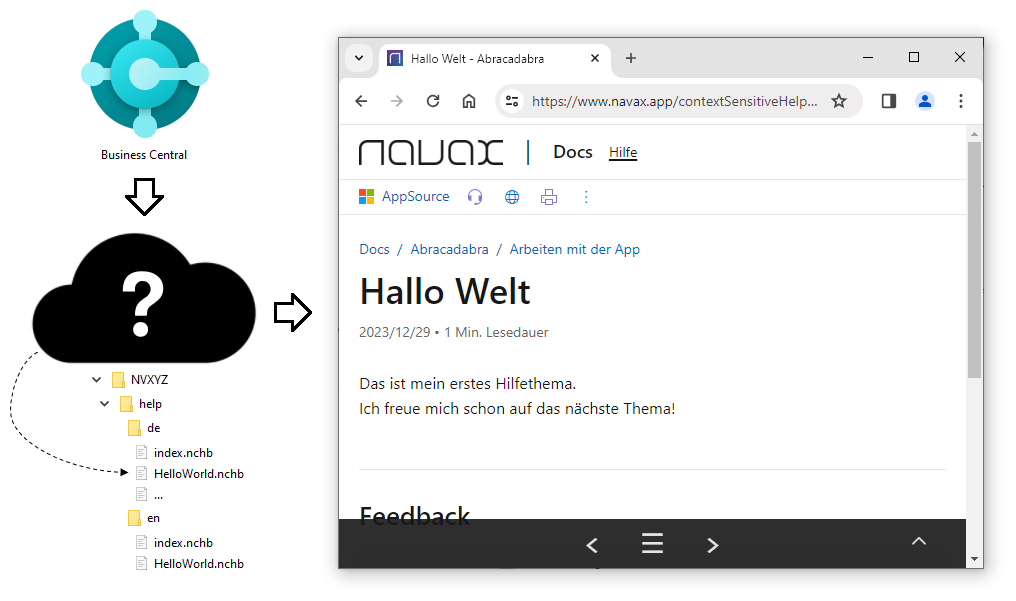1016x601 pixels.
Task: Click the support headset icon
Action: point(475,197)
